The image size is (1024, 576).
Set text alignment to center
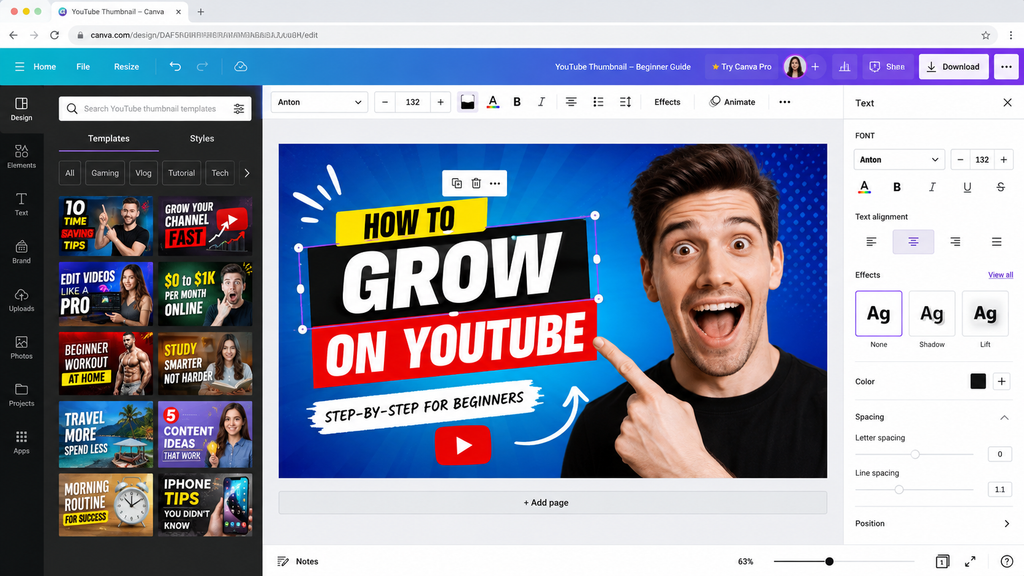click(x=913, y=242)
